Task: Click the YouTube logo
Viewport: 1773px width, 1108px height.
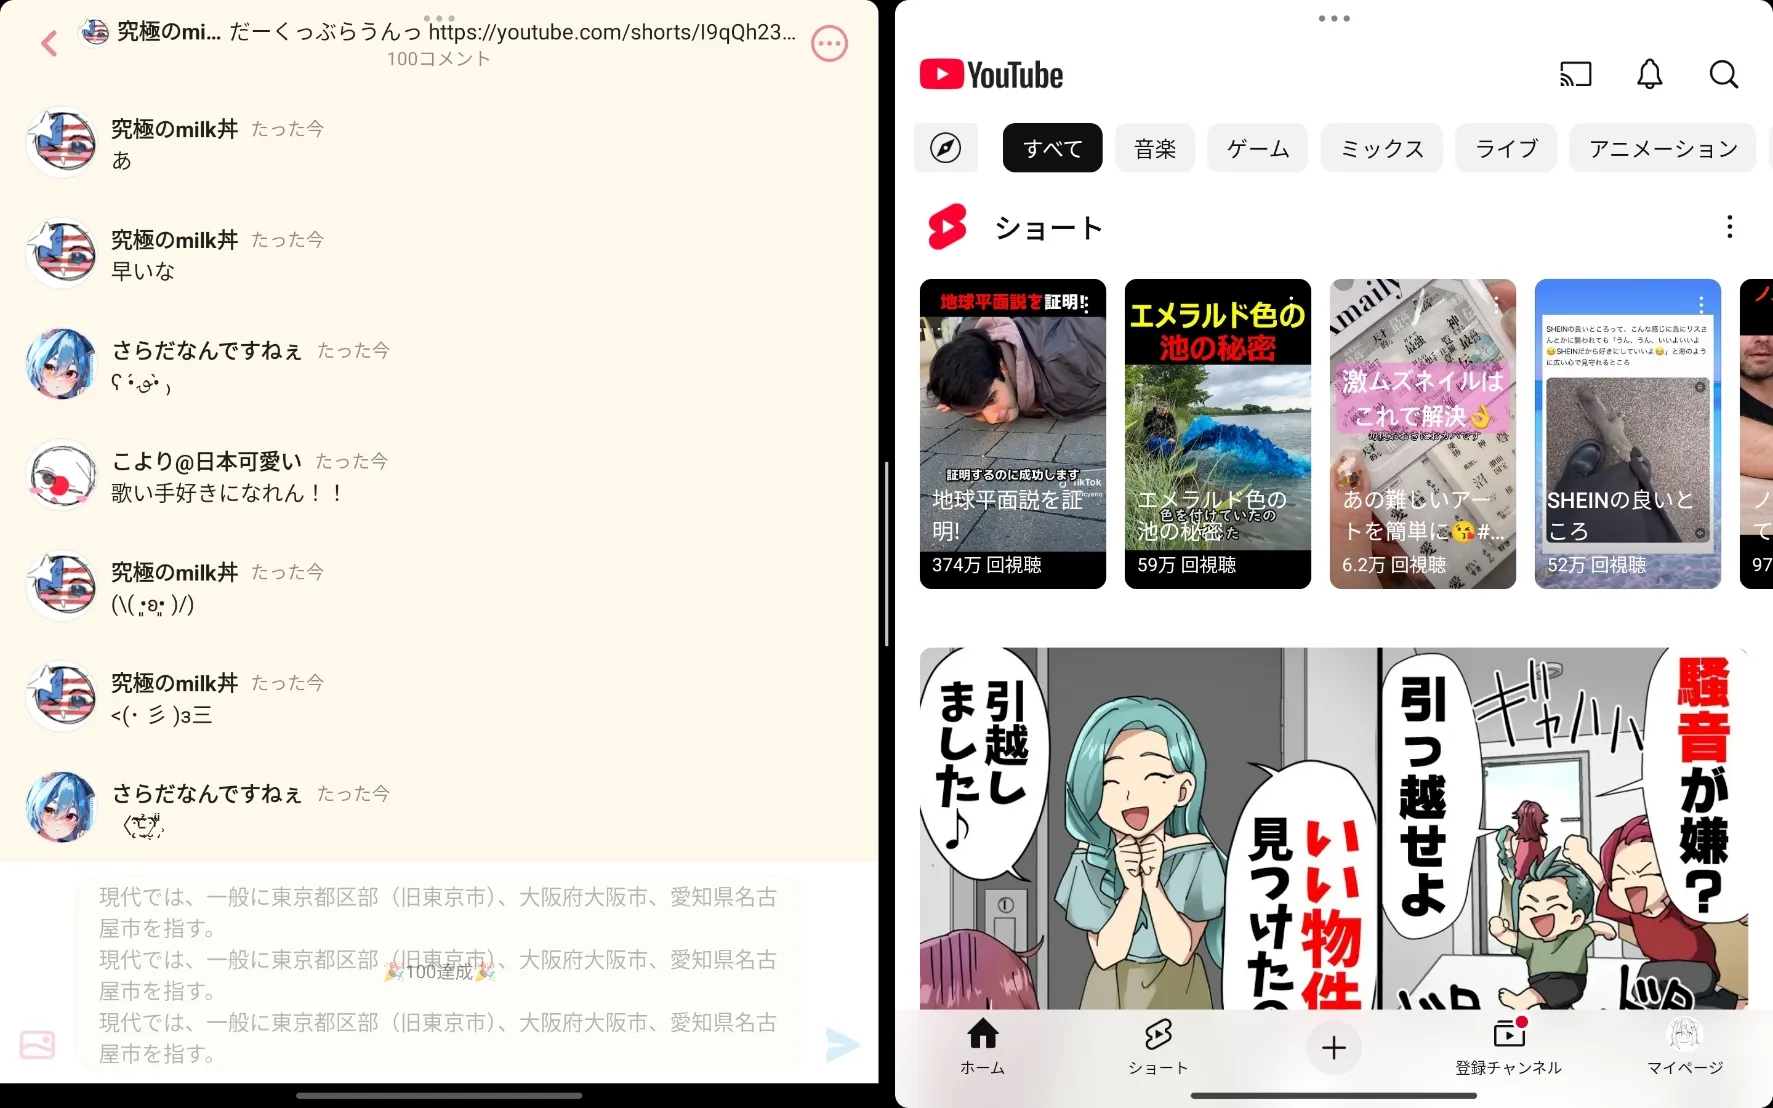Action: pyautogui.click(x=991, y=75)
